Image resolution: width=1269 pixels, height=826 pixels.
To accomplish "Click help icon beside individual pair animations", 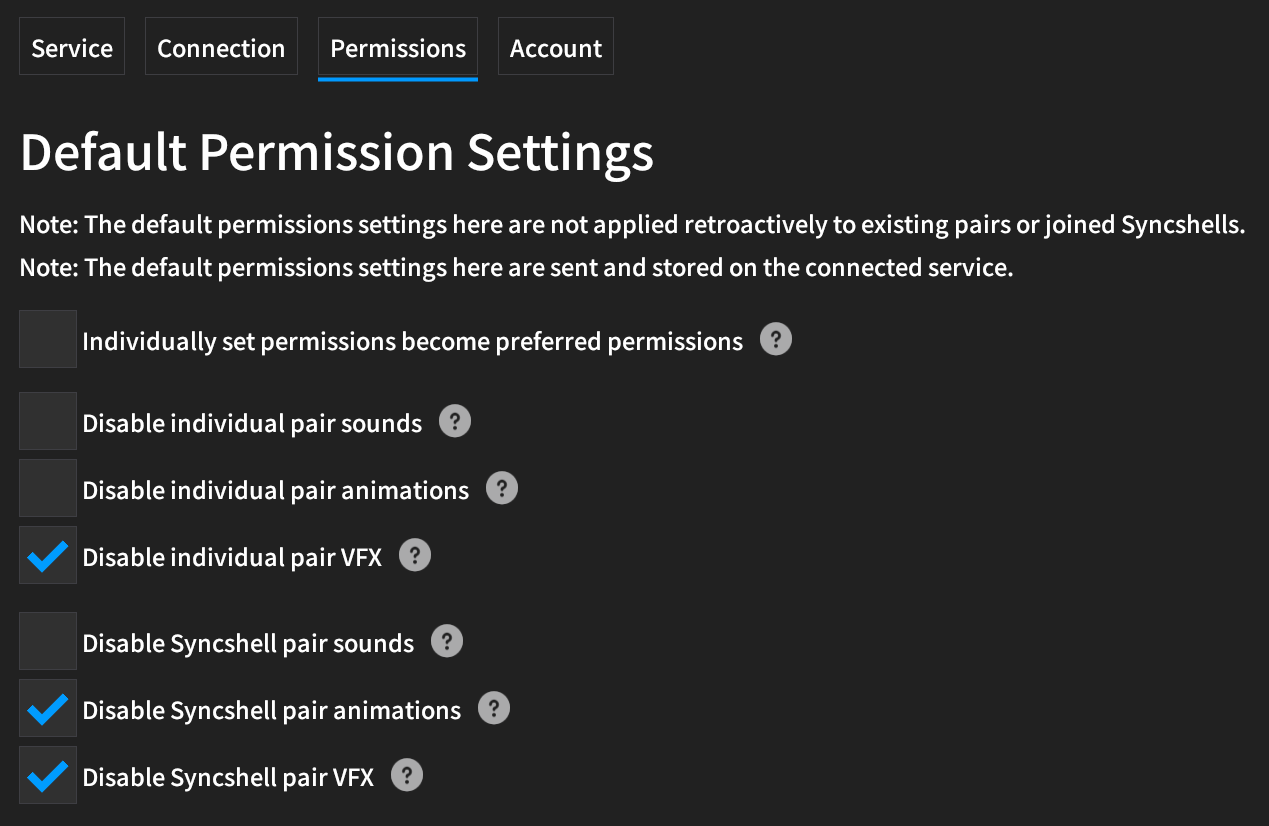I will 502,489.
